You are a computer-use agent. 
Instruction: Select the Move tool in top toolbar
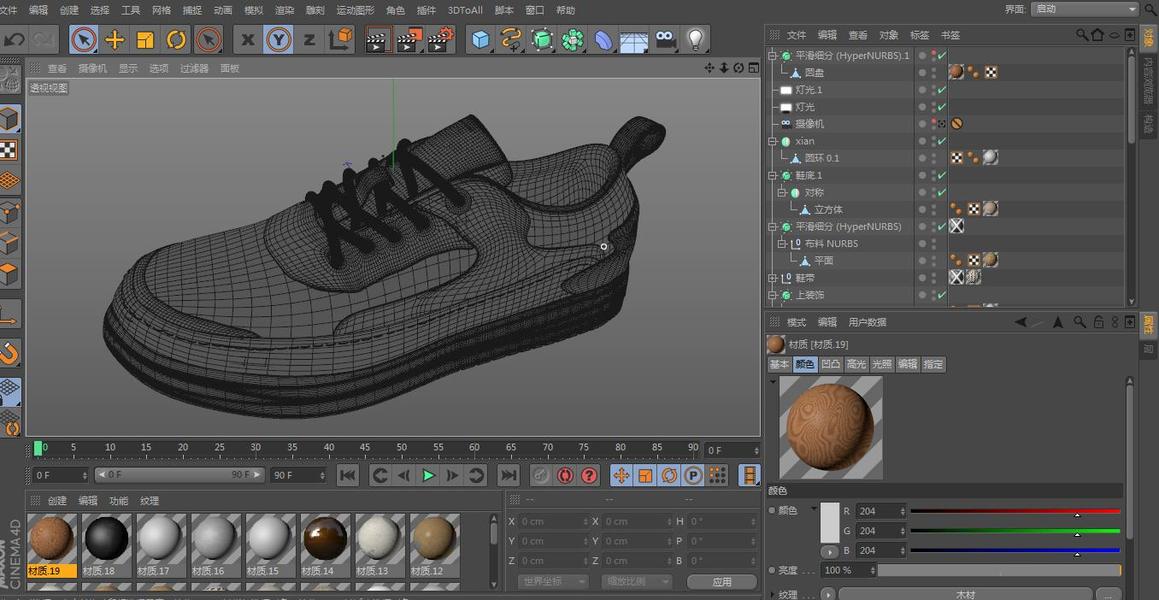[115, 40]
